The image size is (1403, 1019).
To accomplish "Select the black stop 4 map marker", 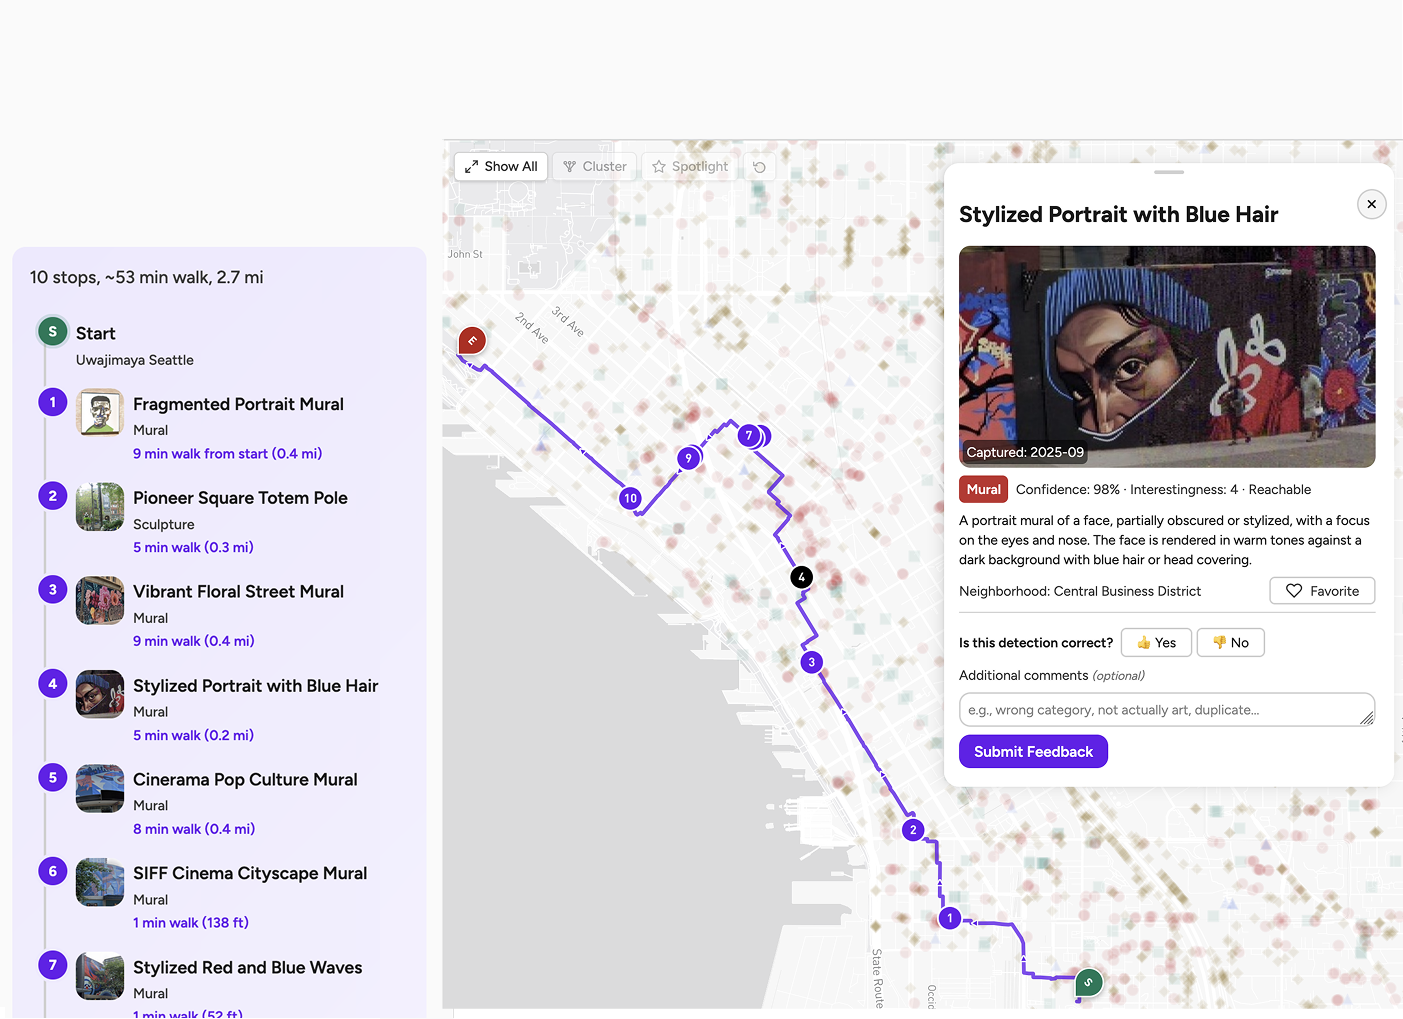I will click(x=801, y=577).
